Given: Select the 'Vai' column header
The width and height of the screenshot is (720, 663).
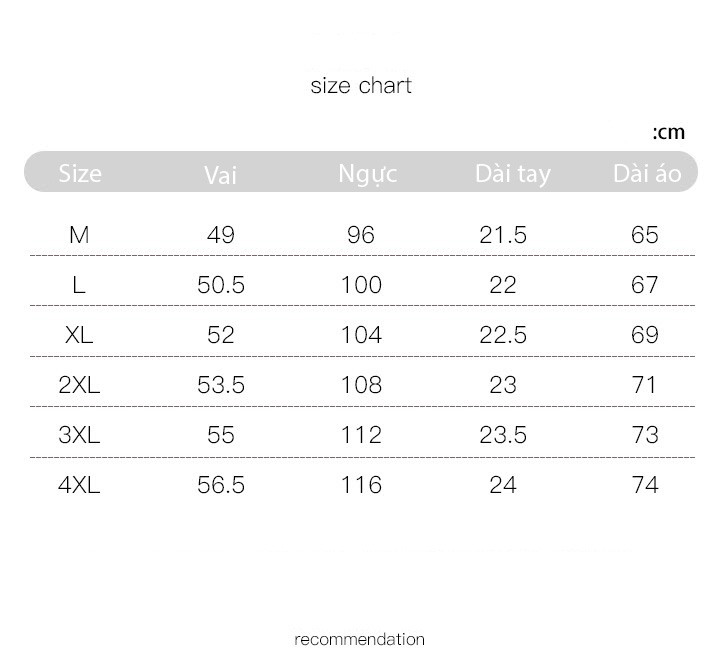Looking at the screenshot, I should [220, 175].
